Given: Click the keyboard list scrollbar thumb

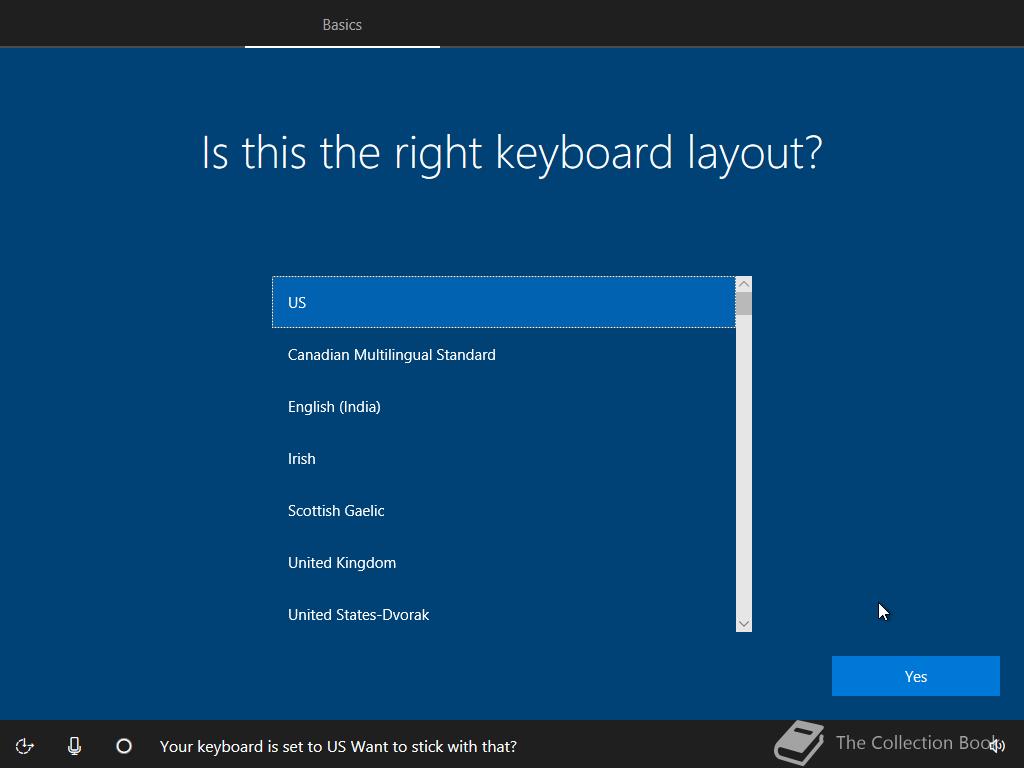Looking at the screenshot, I should pos(744,304).
